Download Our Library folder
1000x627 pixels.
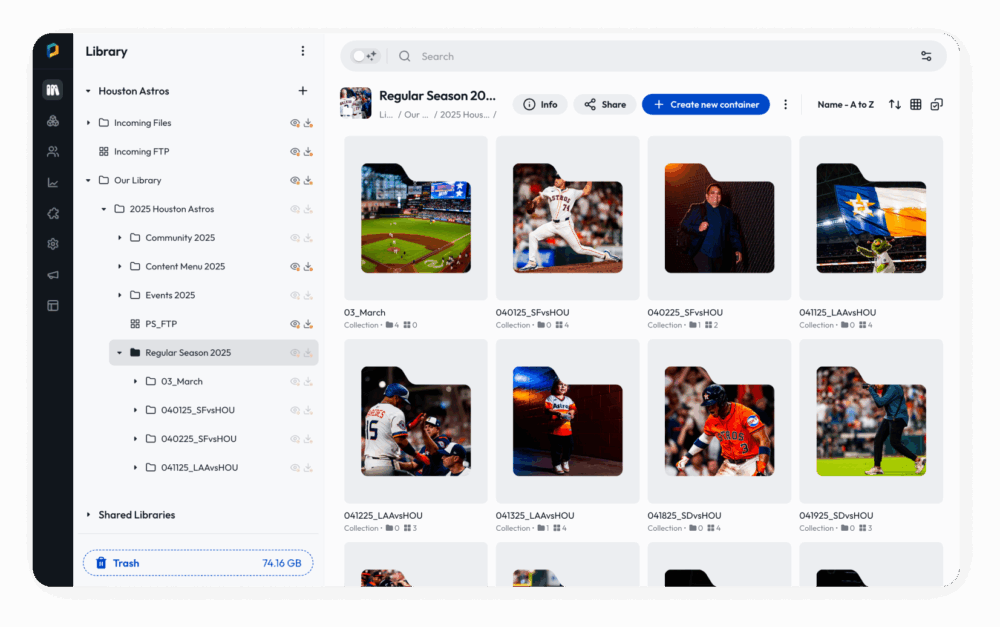[308, 181]
